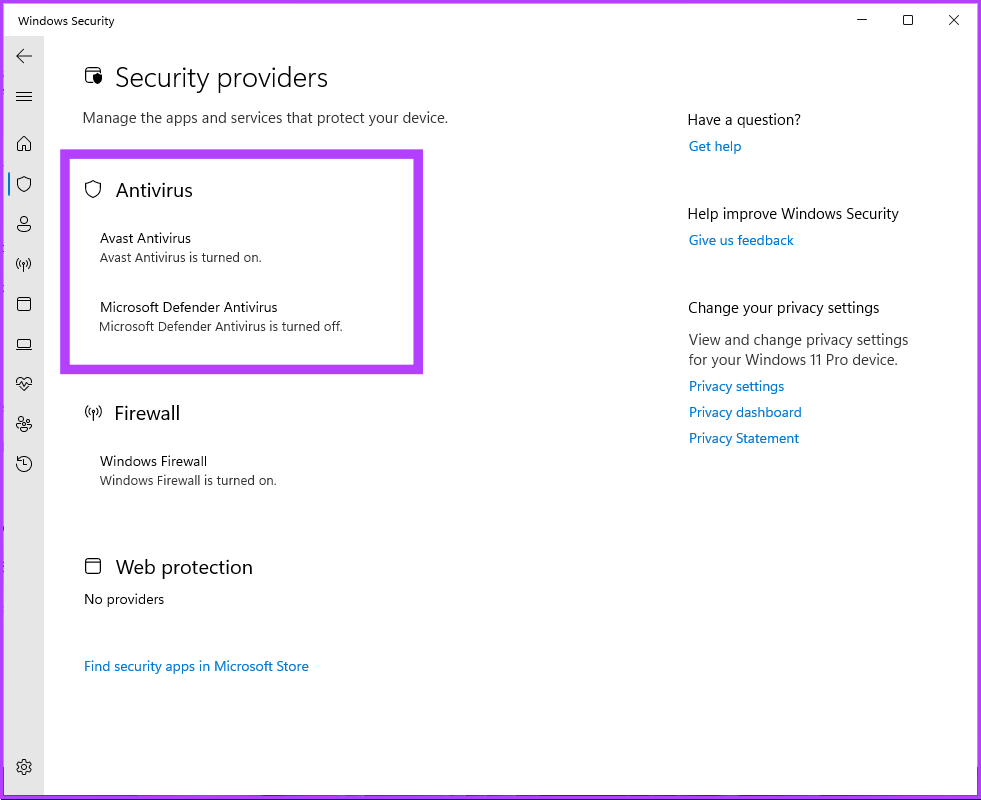981x800 pixels.
Task: Open Device security laptop icon
Action: (24, 345)
